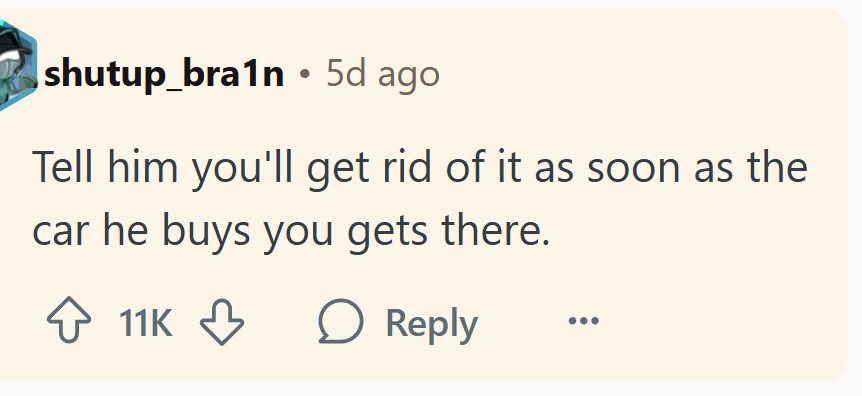The width and height of the screenshot is (862, 396).
Task: Open the three-dot more options menu
Action: (583, 320)
